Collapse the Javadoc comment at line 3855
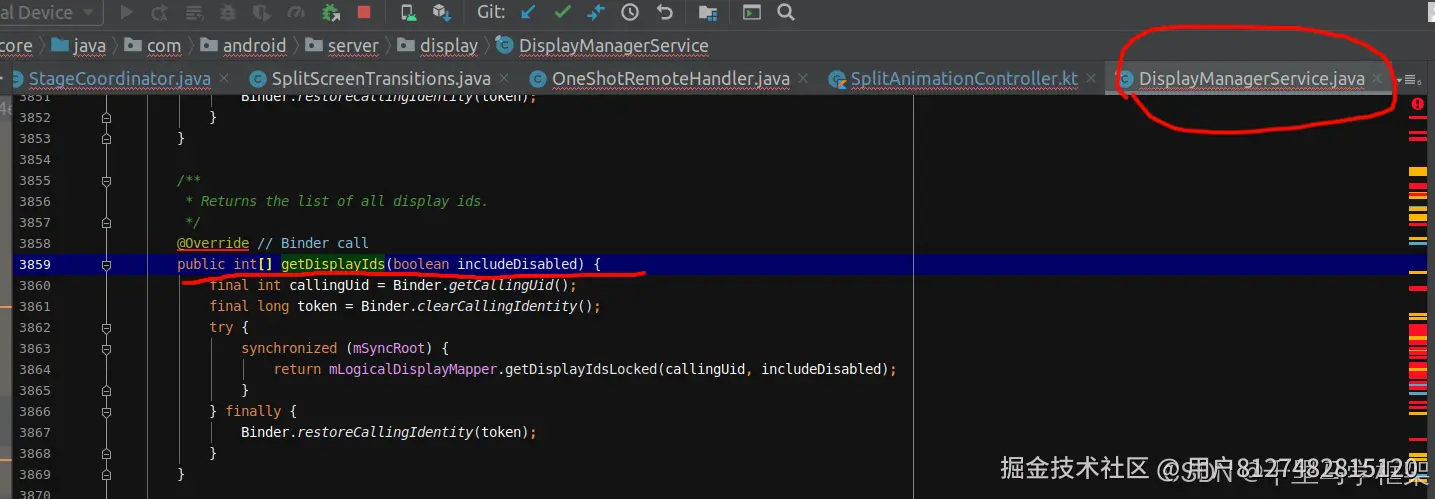Screen dimensions: 1435x499 click(106, 181)
